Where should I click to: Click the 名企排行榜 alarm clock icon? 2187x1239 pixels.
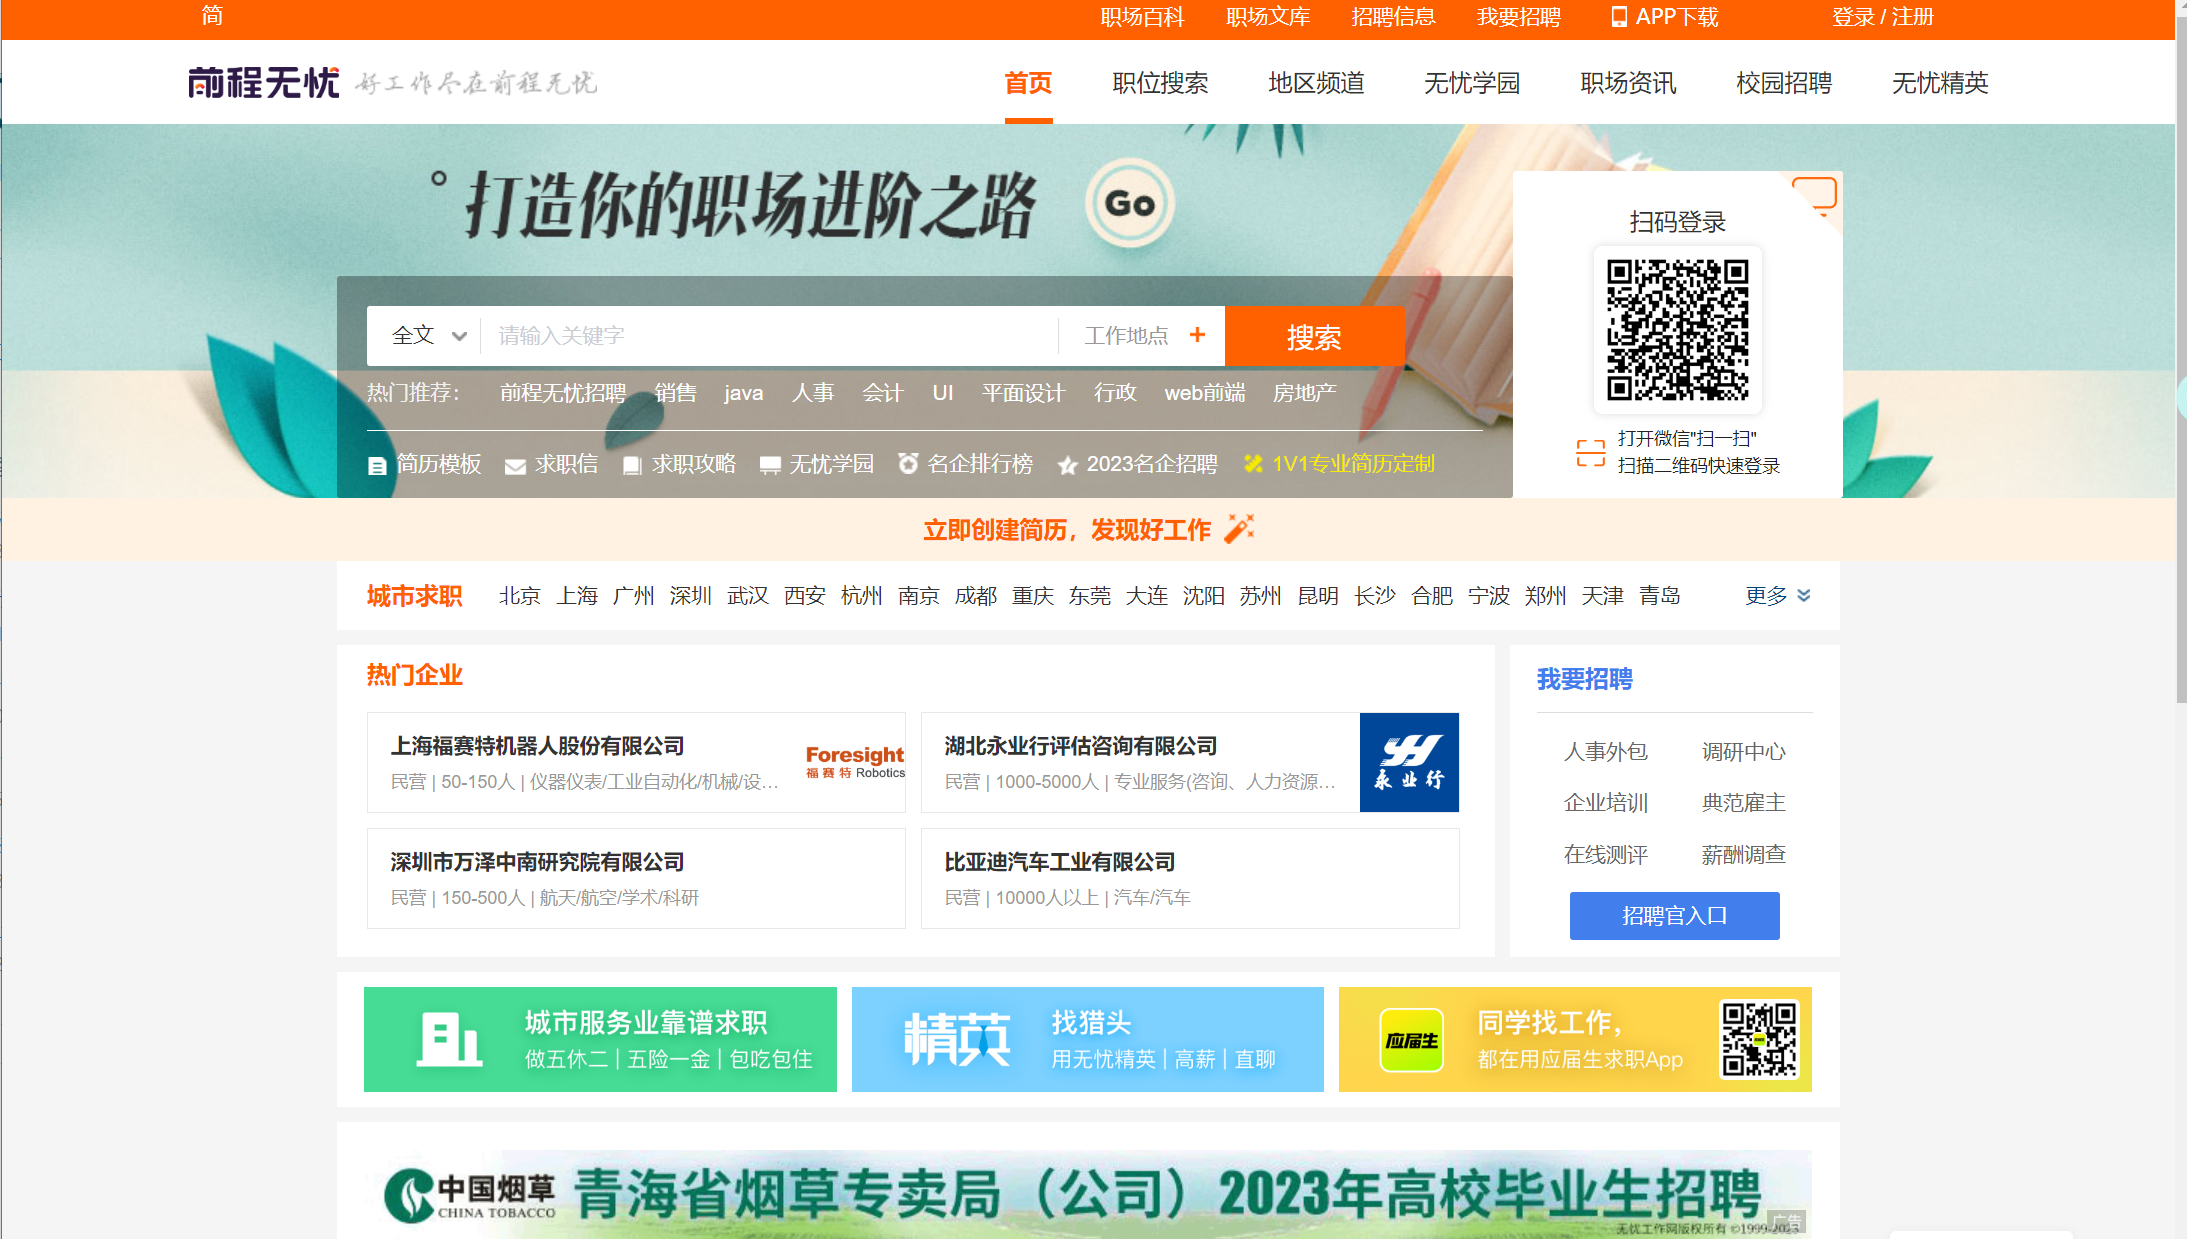tap(908, 464)
